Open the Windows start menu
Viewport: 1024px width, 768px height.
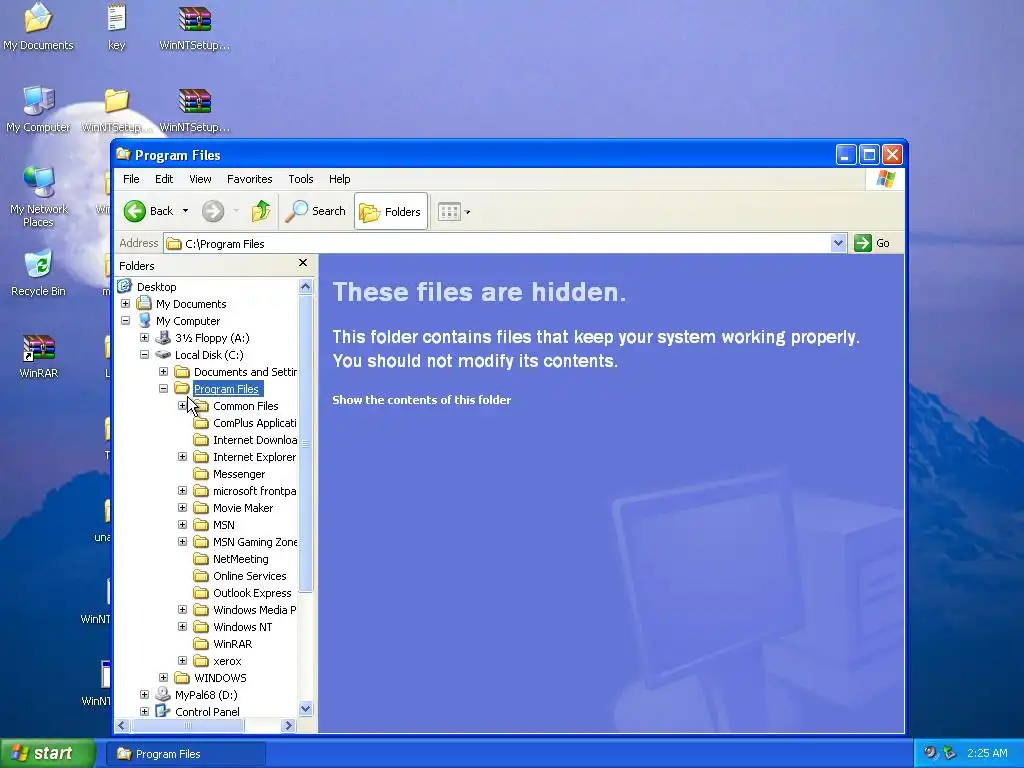tap(48, 753)
